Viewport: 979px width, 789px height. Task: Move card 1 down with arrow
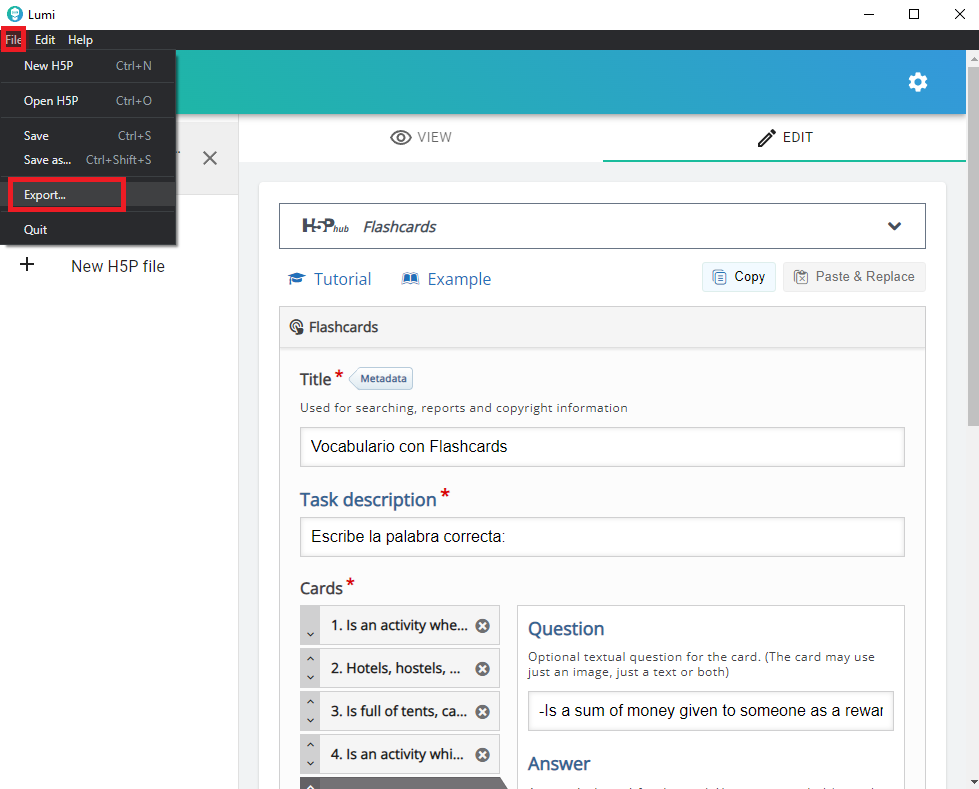tap(310, 634)
